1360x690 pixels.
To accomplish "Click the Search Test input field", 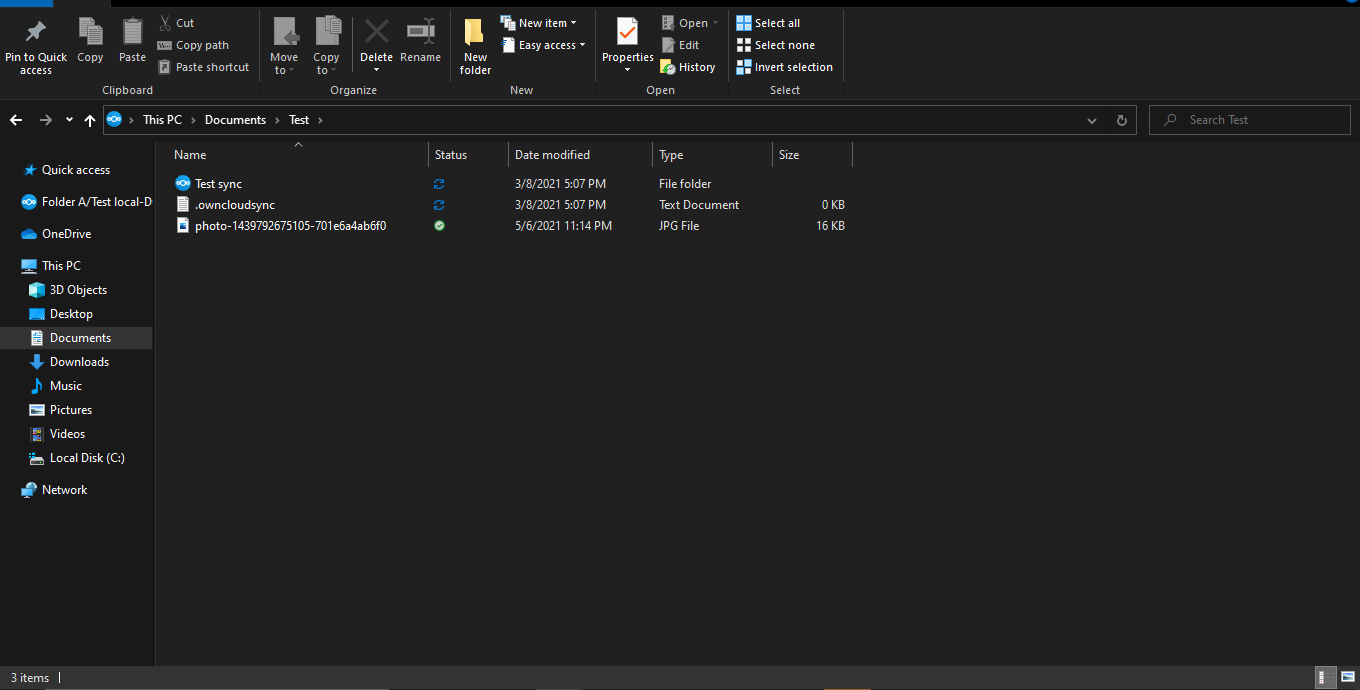I will [1250, 120].
